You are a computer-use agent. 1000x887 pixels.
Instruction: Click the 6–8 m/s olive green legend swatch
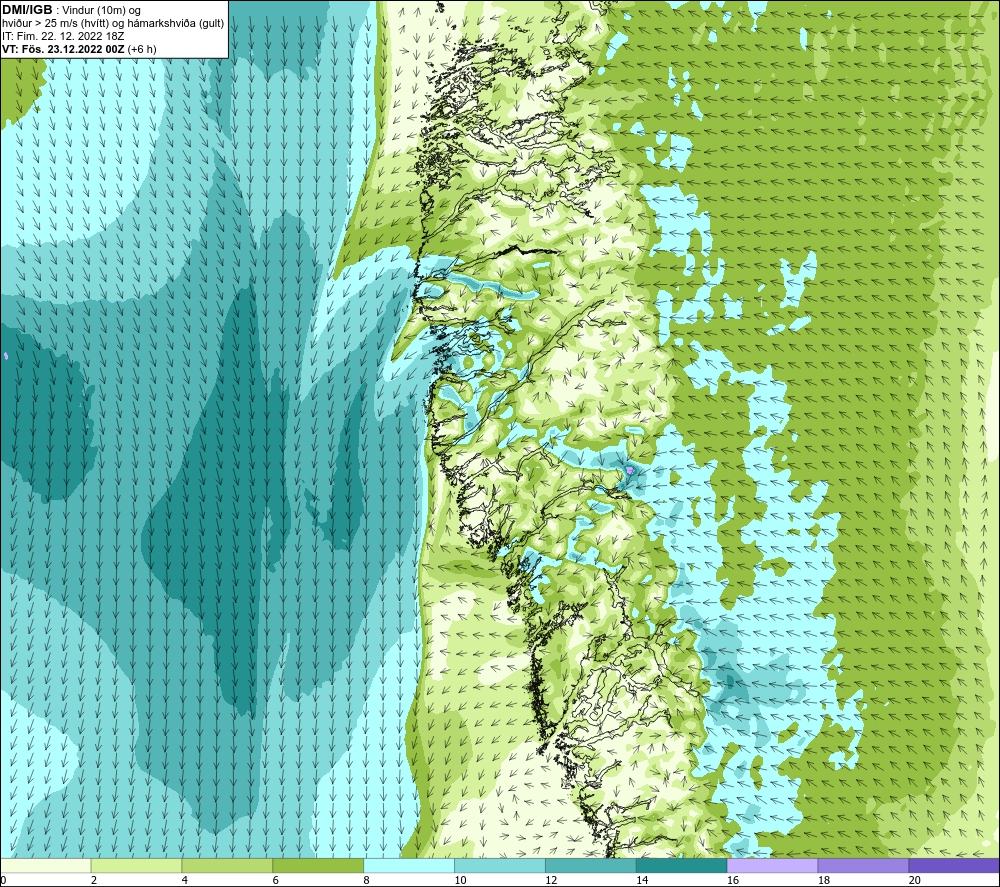[x=318, y=866]
